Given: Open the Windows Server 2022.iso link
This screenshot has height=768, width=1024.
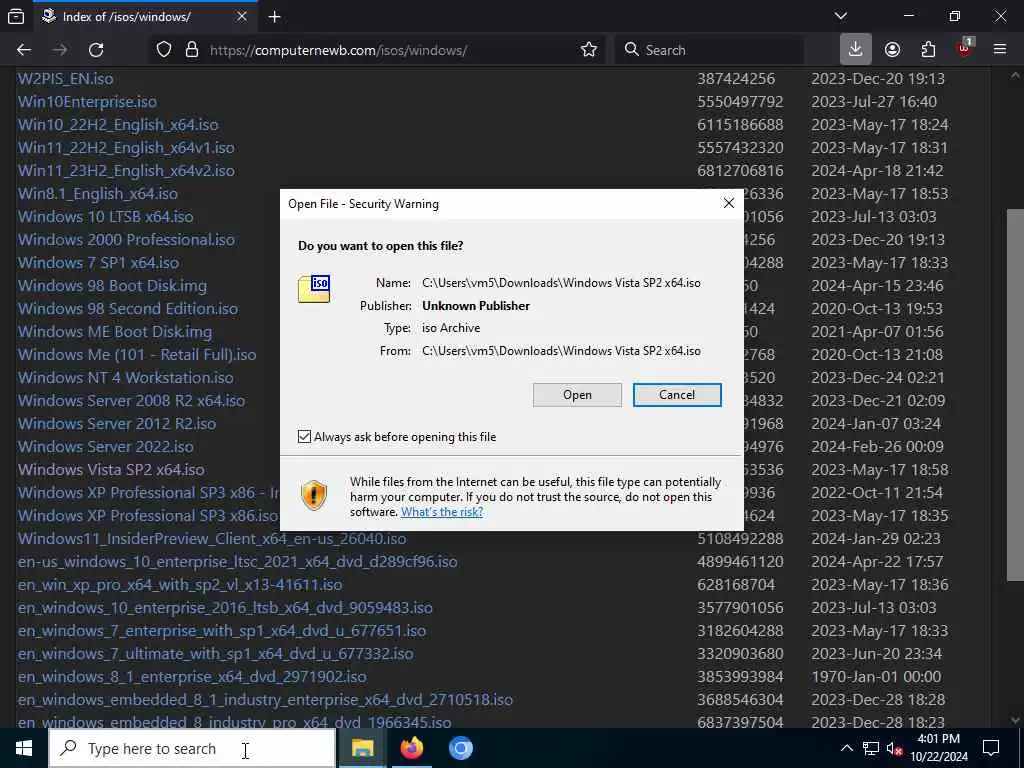Looking at the screenshot, I should click(105, 446).
